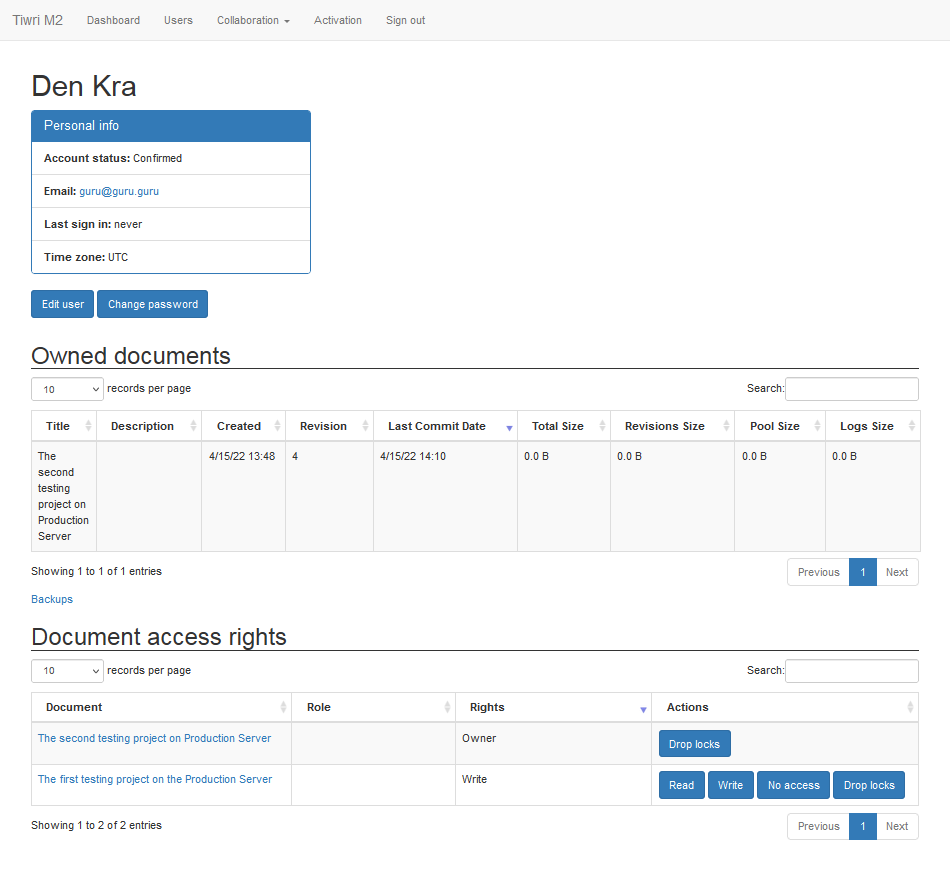
Task: Open Collaboration dropdown menu
Action: 253,20
